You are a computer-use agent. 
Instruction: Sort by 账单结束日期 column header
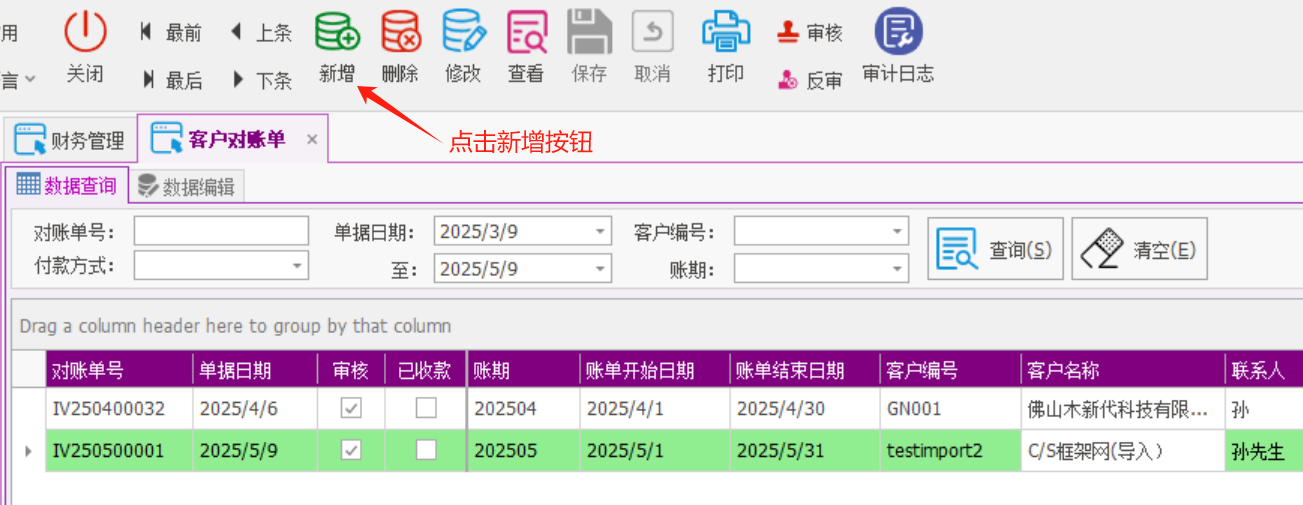point(804,370)
